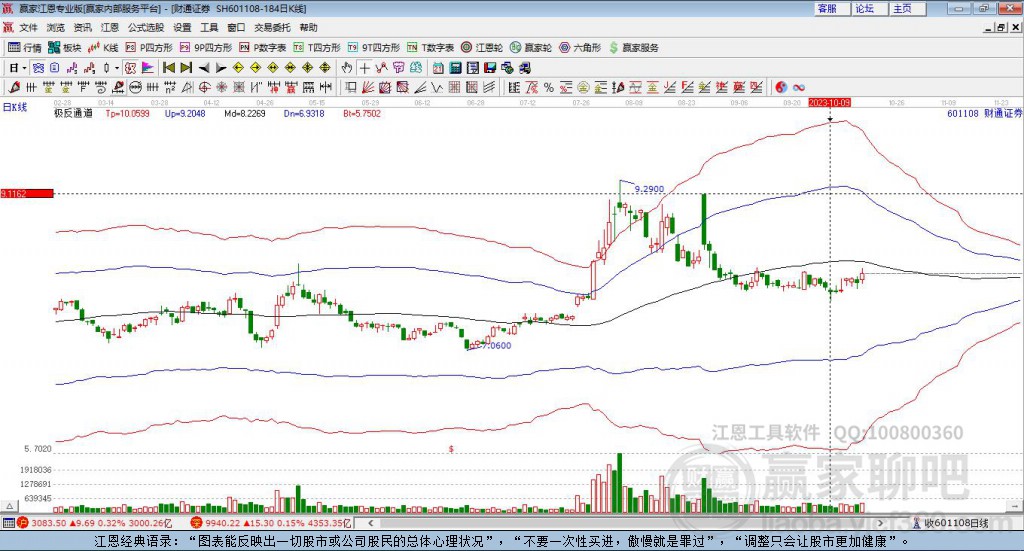Open the P数字表 tool
Image resolution: width=1024 pixels, height=551 pixels.
tap(263, 48)
